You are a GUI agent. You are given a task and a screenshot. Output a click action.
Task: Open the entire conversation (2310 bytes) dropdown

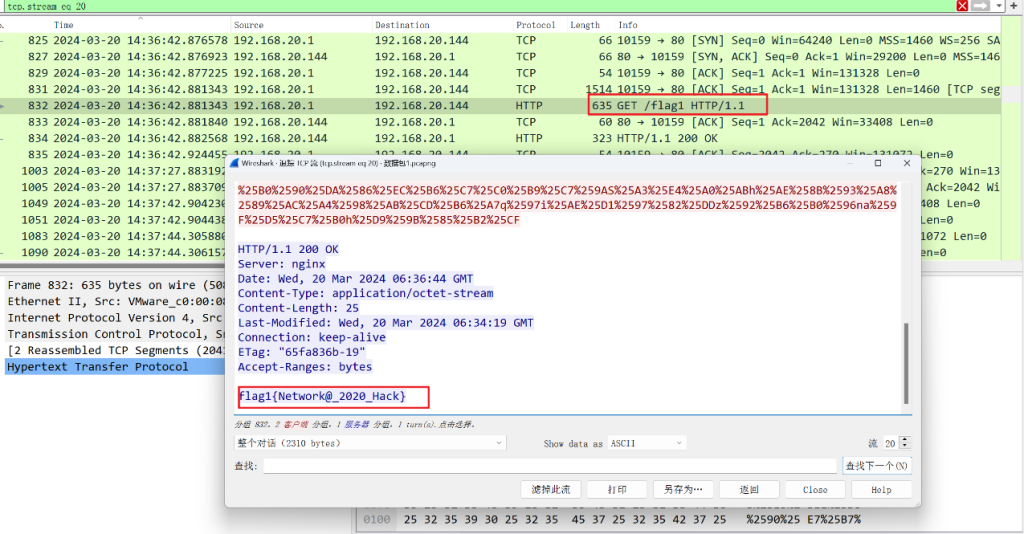[369, 443]
